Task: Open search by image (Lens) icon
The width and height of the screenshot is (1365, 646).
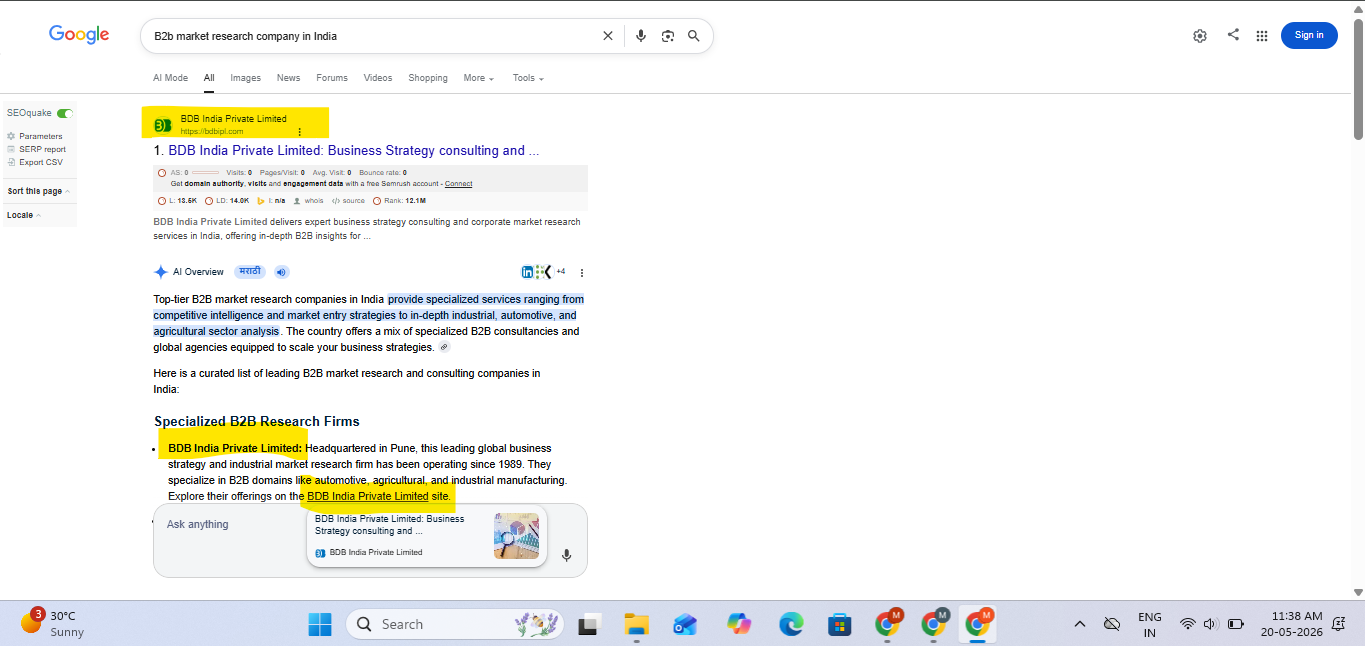Action: pos(668,36)
